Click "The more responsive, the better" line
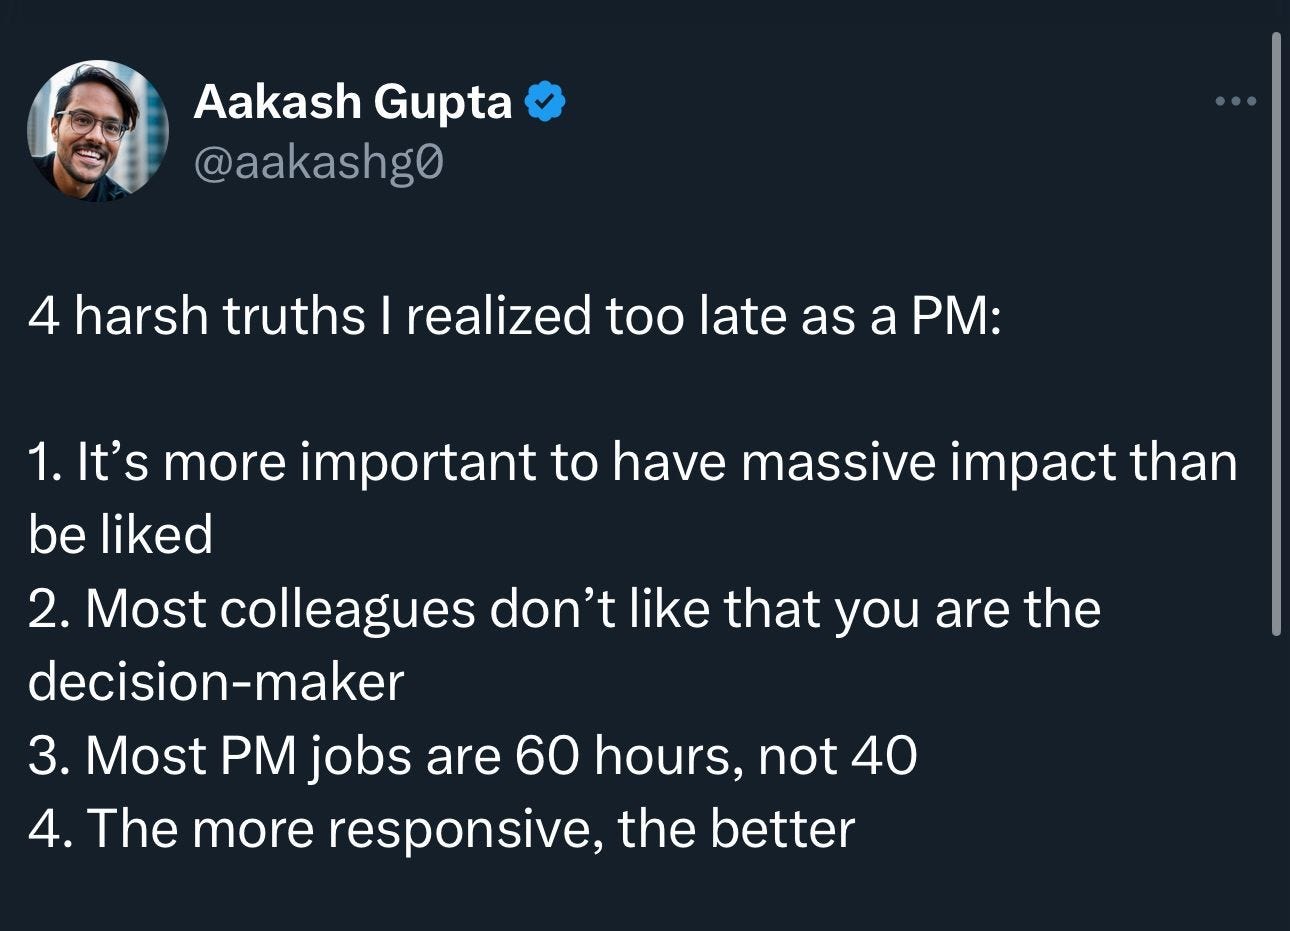 click(442, 829)
